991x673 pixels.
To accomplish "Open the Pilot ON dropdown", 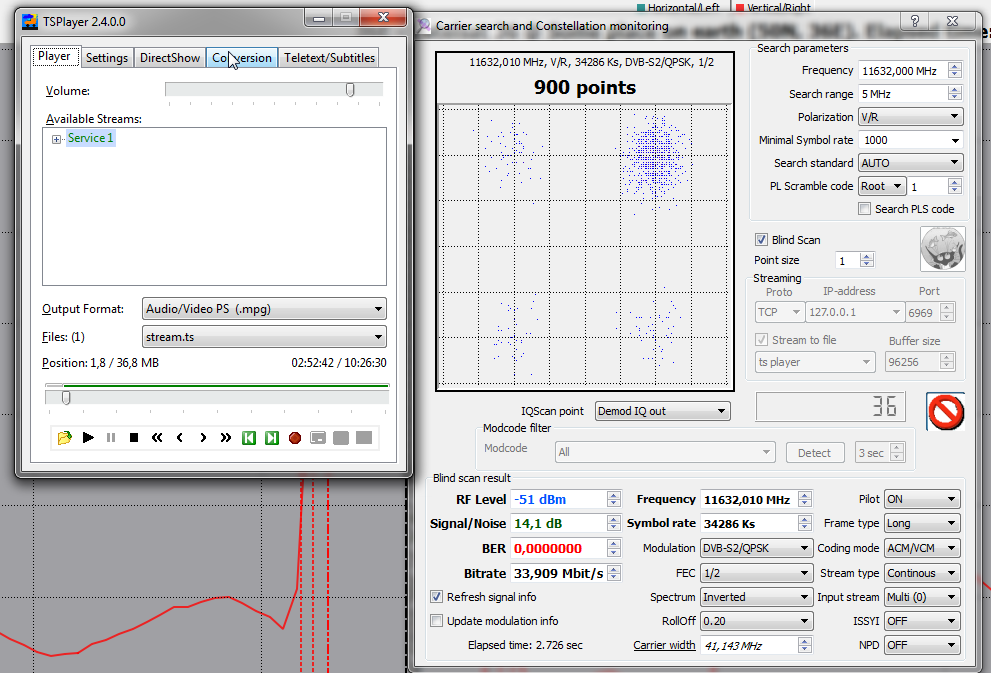I will (922, 499).
